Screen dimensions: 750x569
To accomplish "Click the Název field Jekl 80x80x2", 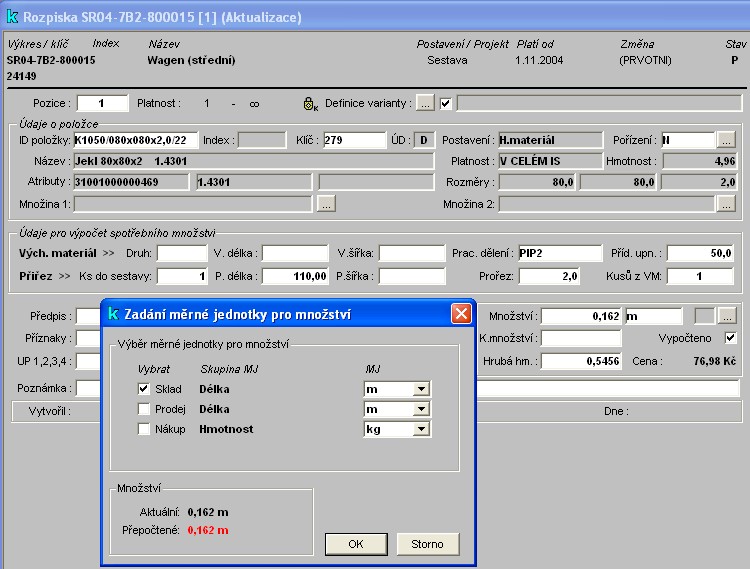I will [254, 161].
